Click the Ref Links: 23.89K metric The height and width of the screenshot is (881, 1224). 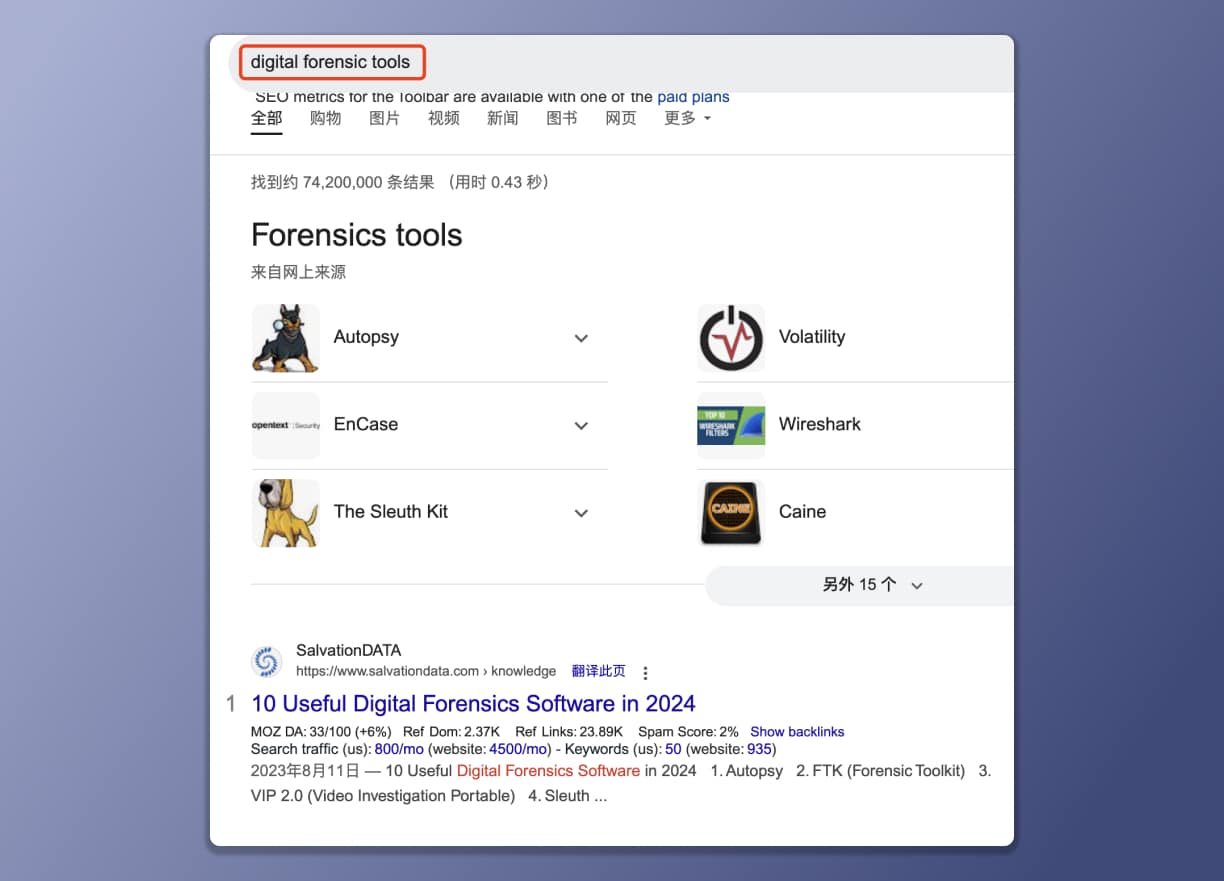569,732
